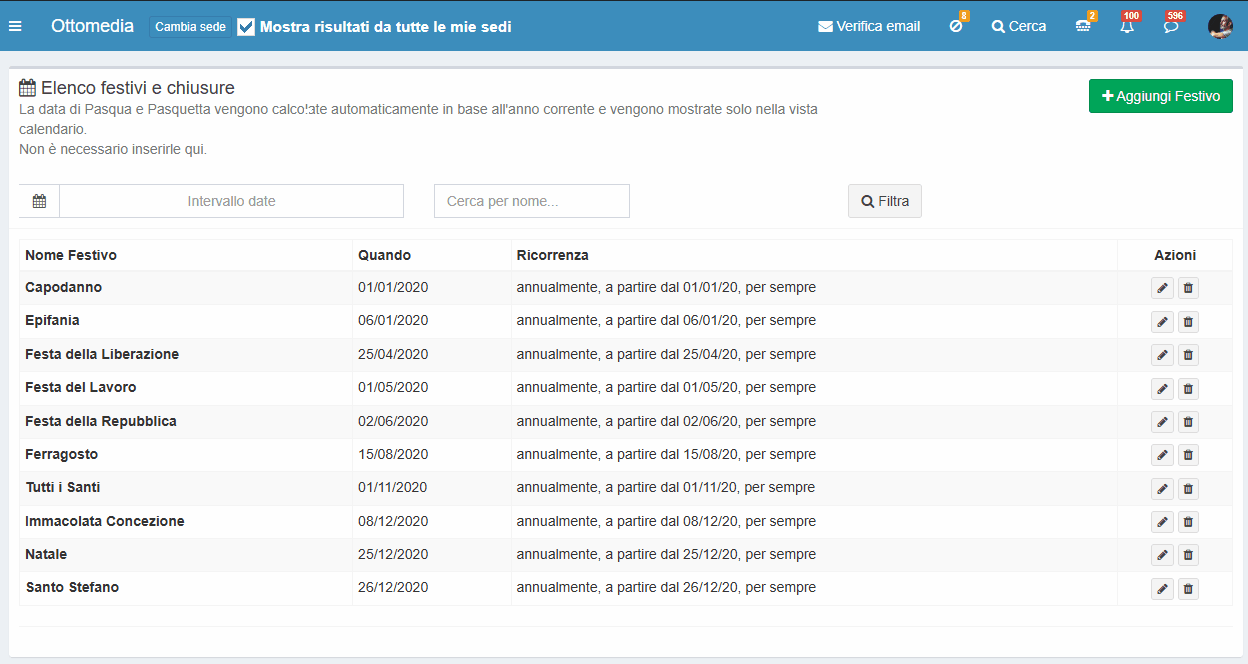Edit the Ferragosto holiday entry

[x=1162, y=456]
